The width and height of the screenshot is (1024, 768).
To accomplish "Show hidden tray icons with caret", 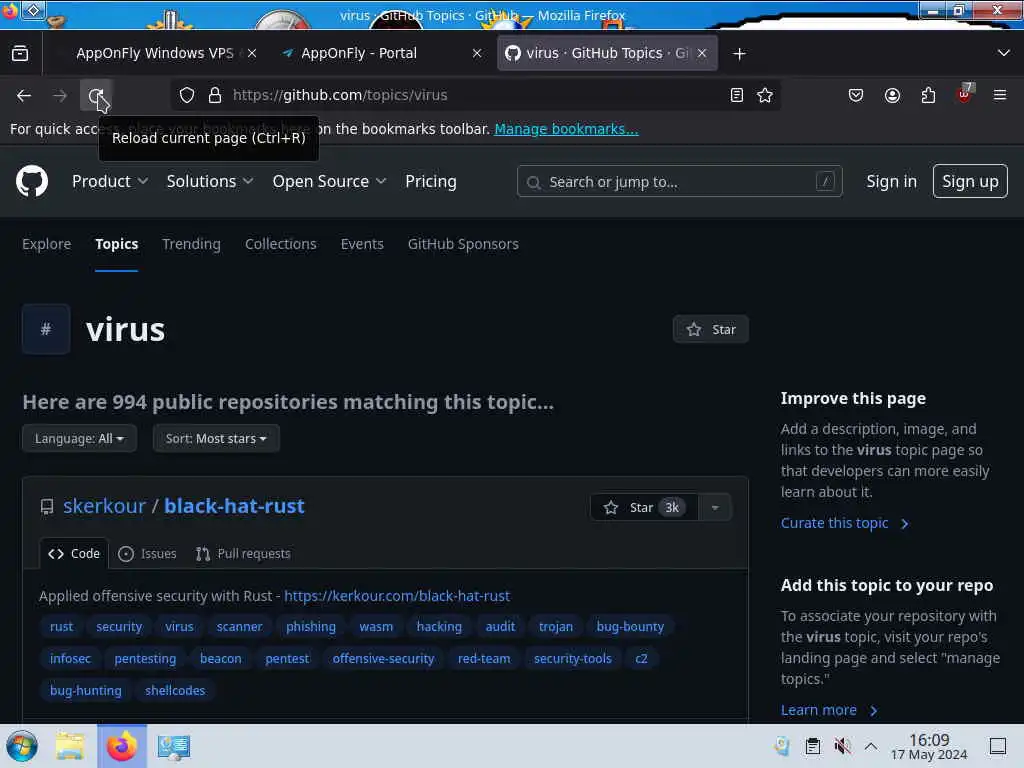I will click(x=871, y=746).
